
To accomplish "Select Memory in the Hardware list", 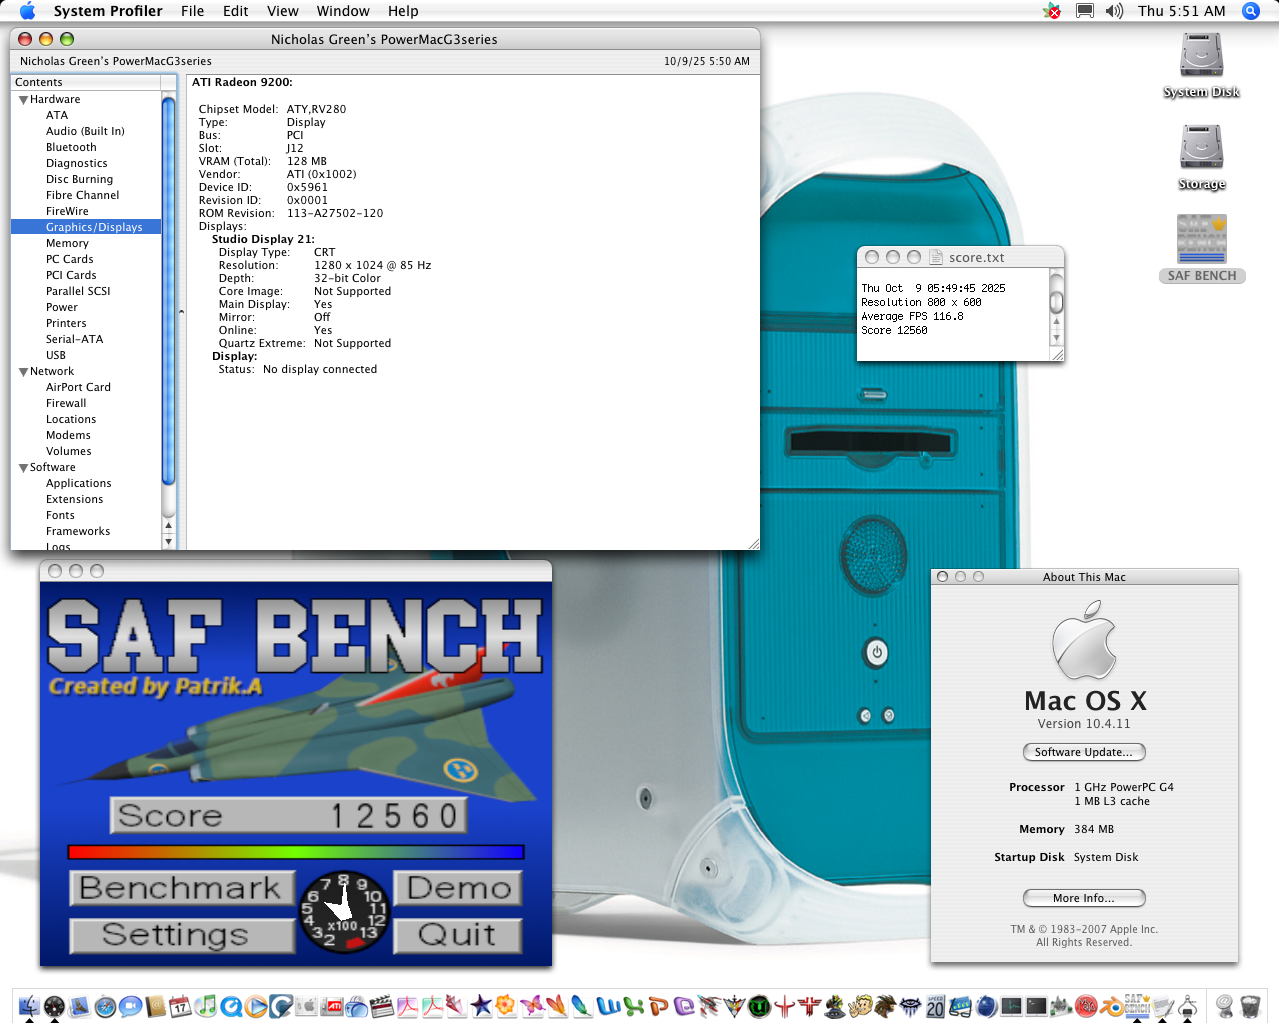I will click(67, 243).
